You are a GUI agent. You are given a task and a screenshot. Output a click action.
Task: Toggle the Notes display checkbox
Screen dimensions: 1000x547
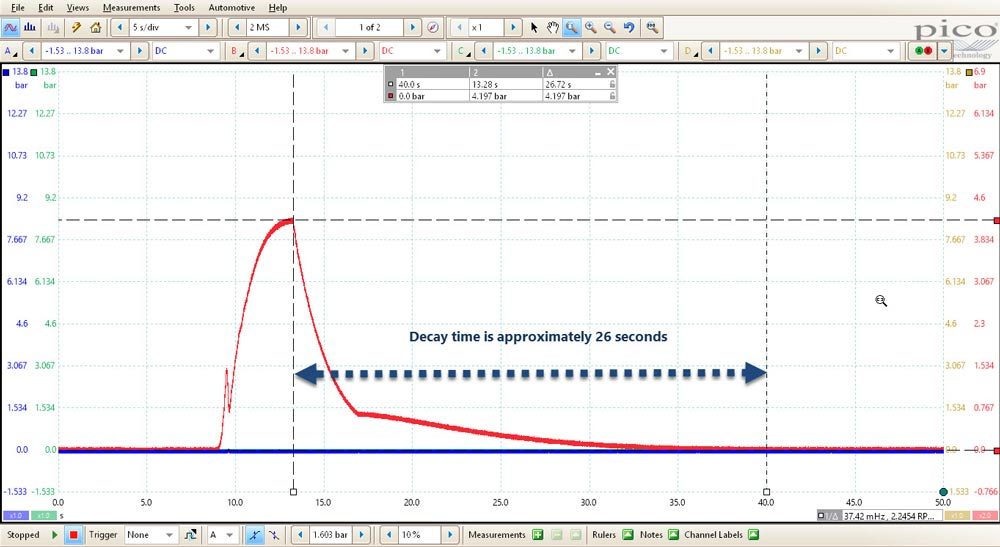tap(673, 535)
